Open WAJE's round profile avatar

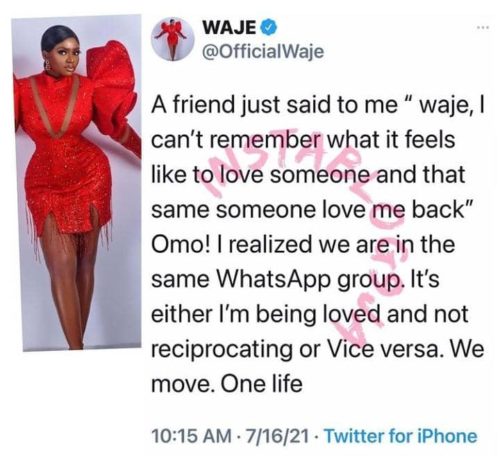tap(173, 39)
